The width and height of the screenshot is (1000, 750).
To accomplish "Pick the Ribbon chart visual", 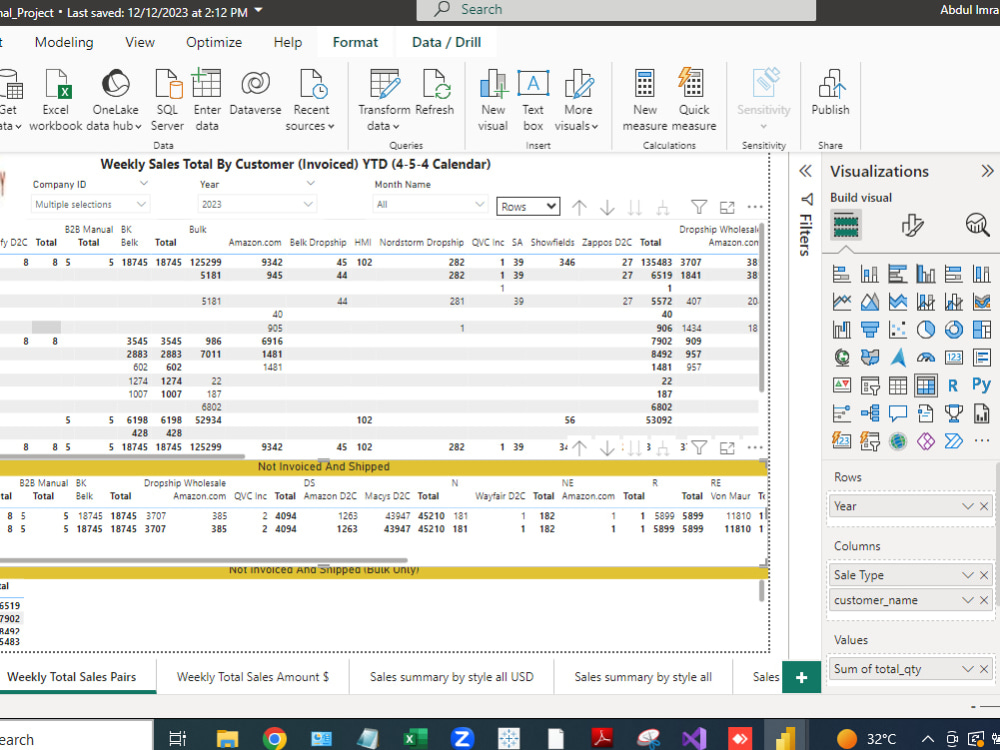I will point(982,301).
